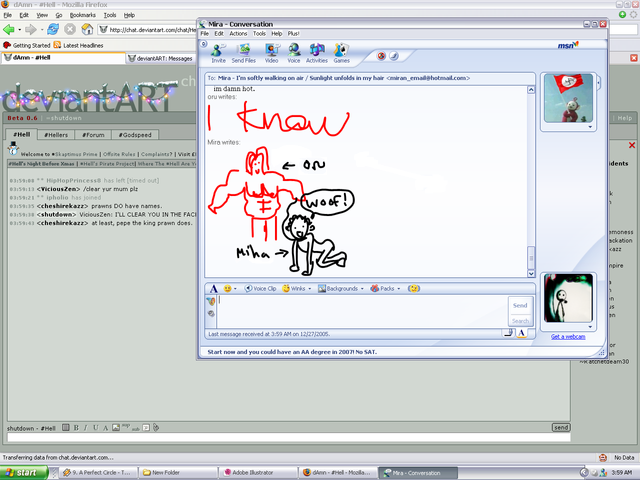Toggle underline in the dAmn chat toolbar
Viewport: 640px width, 480px height.
[x=96, y=428]
